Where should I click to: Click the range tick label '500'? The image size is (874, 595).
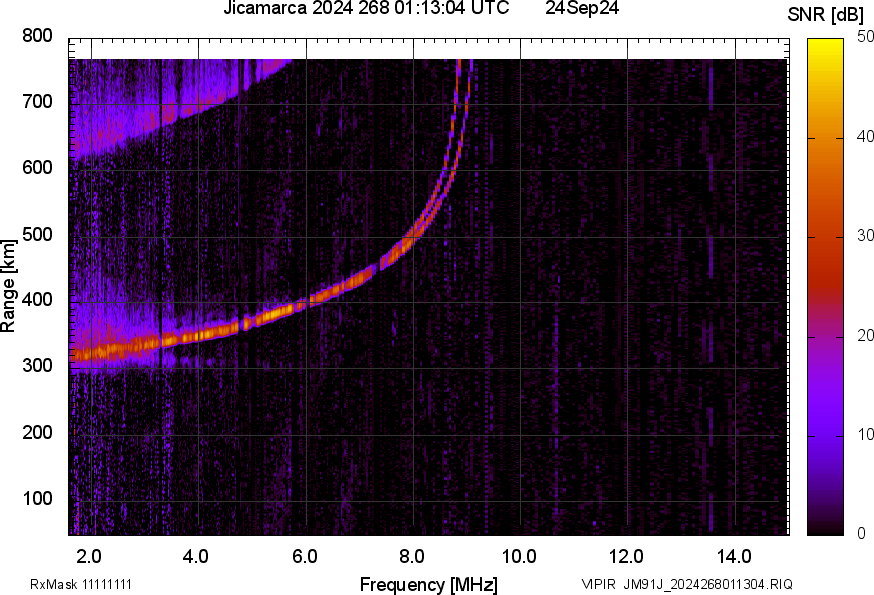click(37, 234)
